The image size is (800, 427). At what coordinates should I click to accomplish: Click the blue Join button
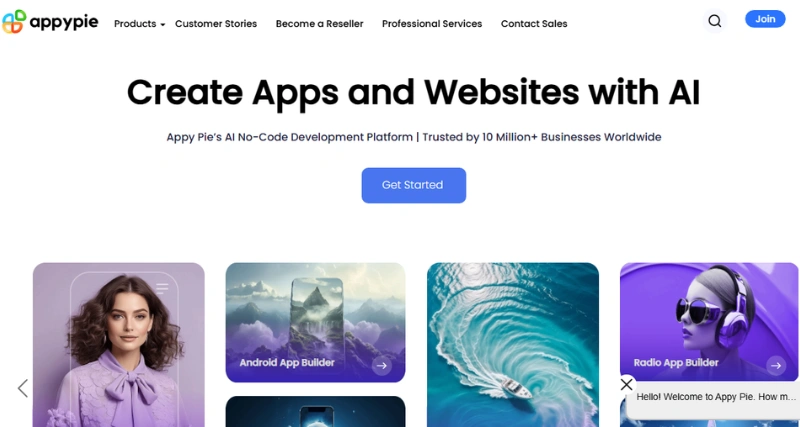(765, 19)
